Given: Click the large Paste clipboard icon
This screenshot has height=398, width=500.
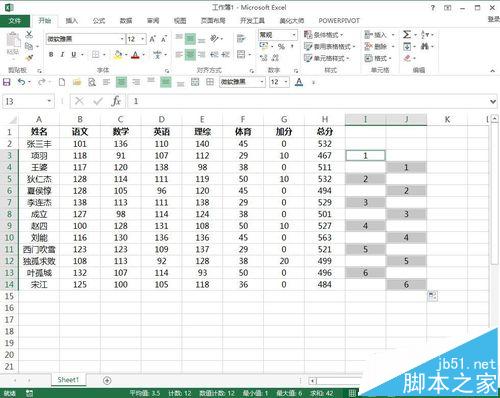Looking at the screenshot, I should click(13, 40).
